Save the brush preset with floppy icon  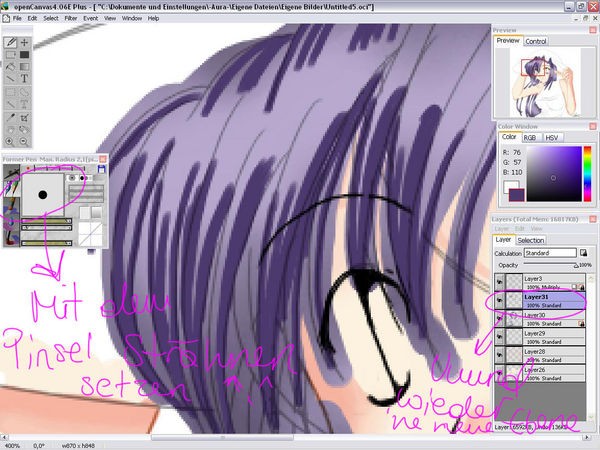point(103,170)
